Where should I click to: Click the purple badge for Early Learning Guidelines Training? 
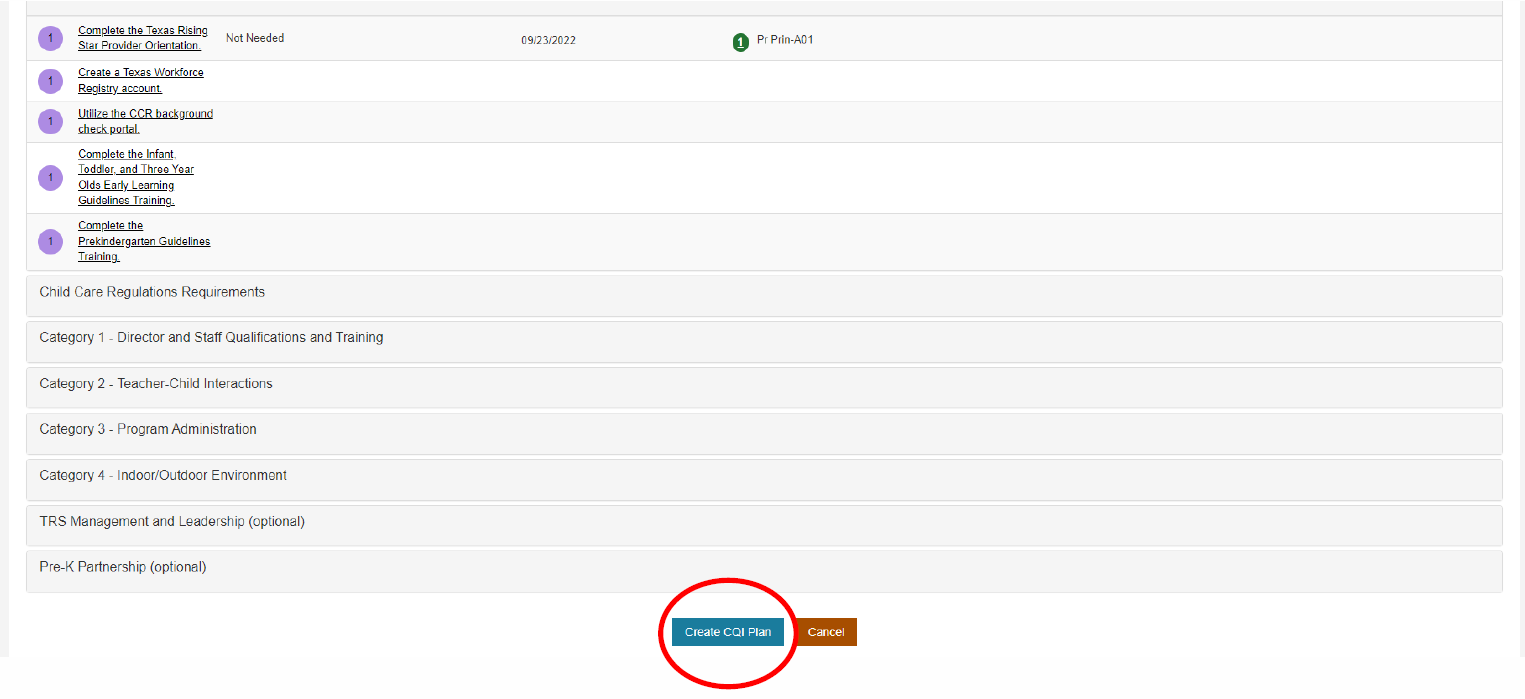50,177
